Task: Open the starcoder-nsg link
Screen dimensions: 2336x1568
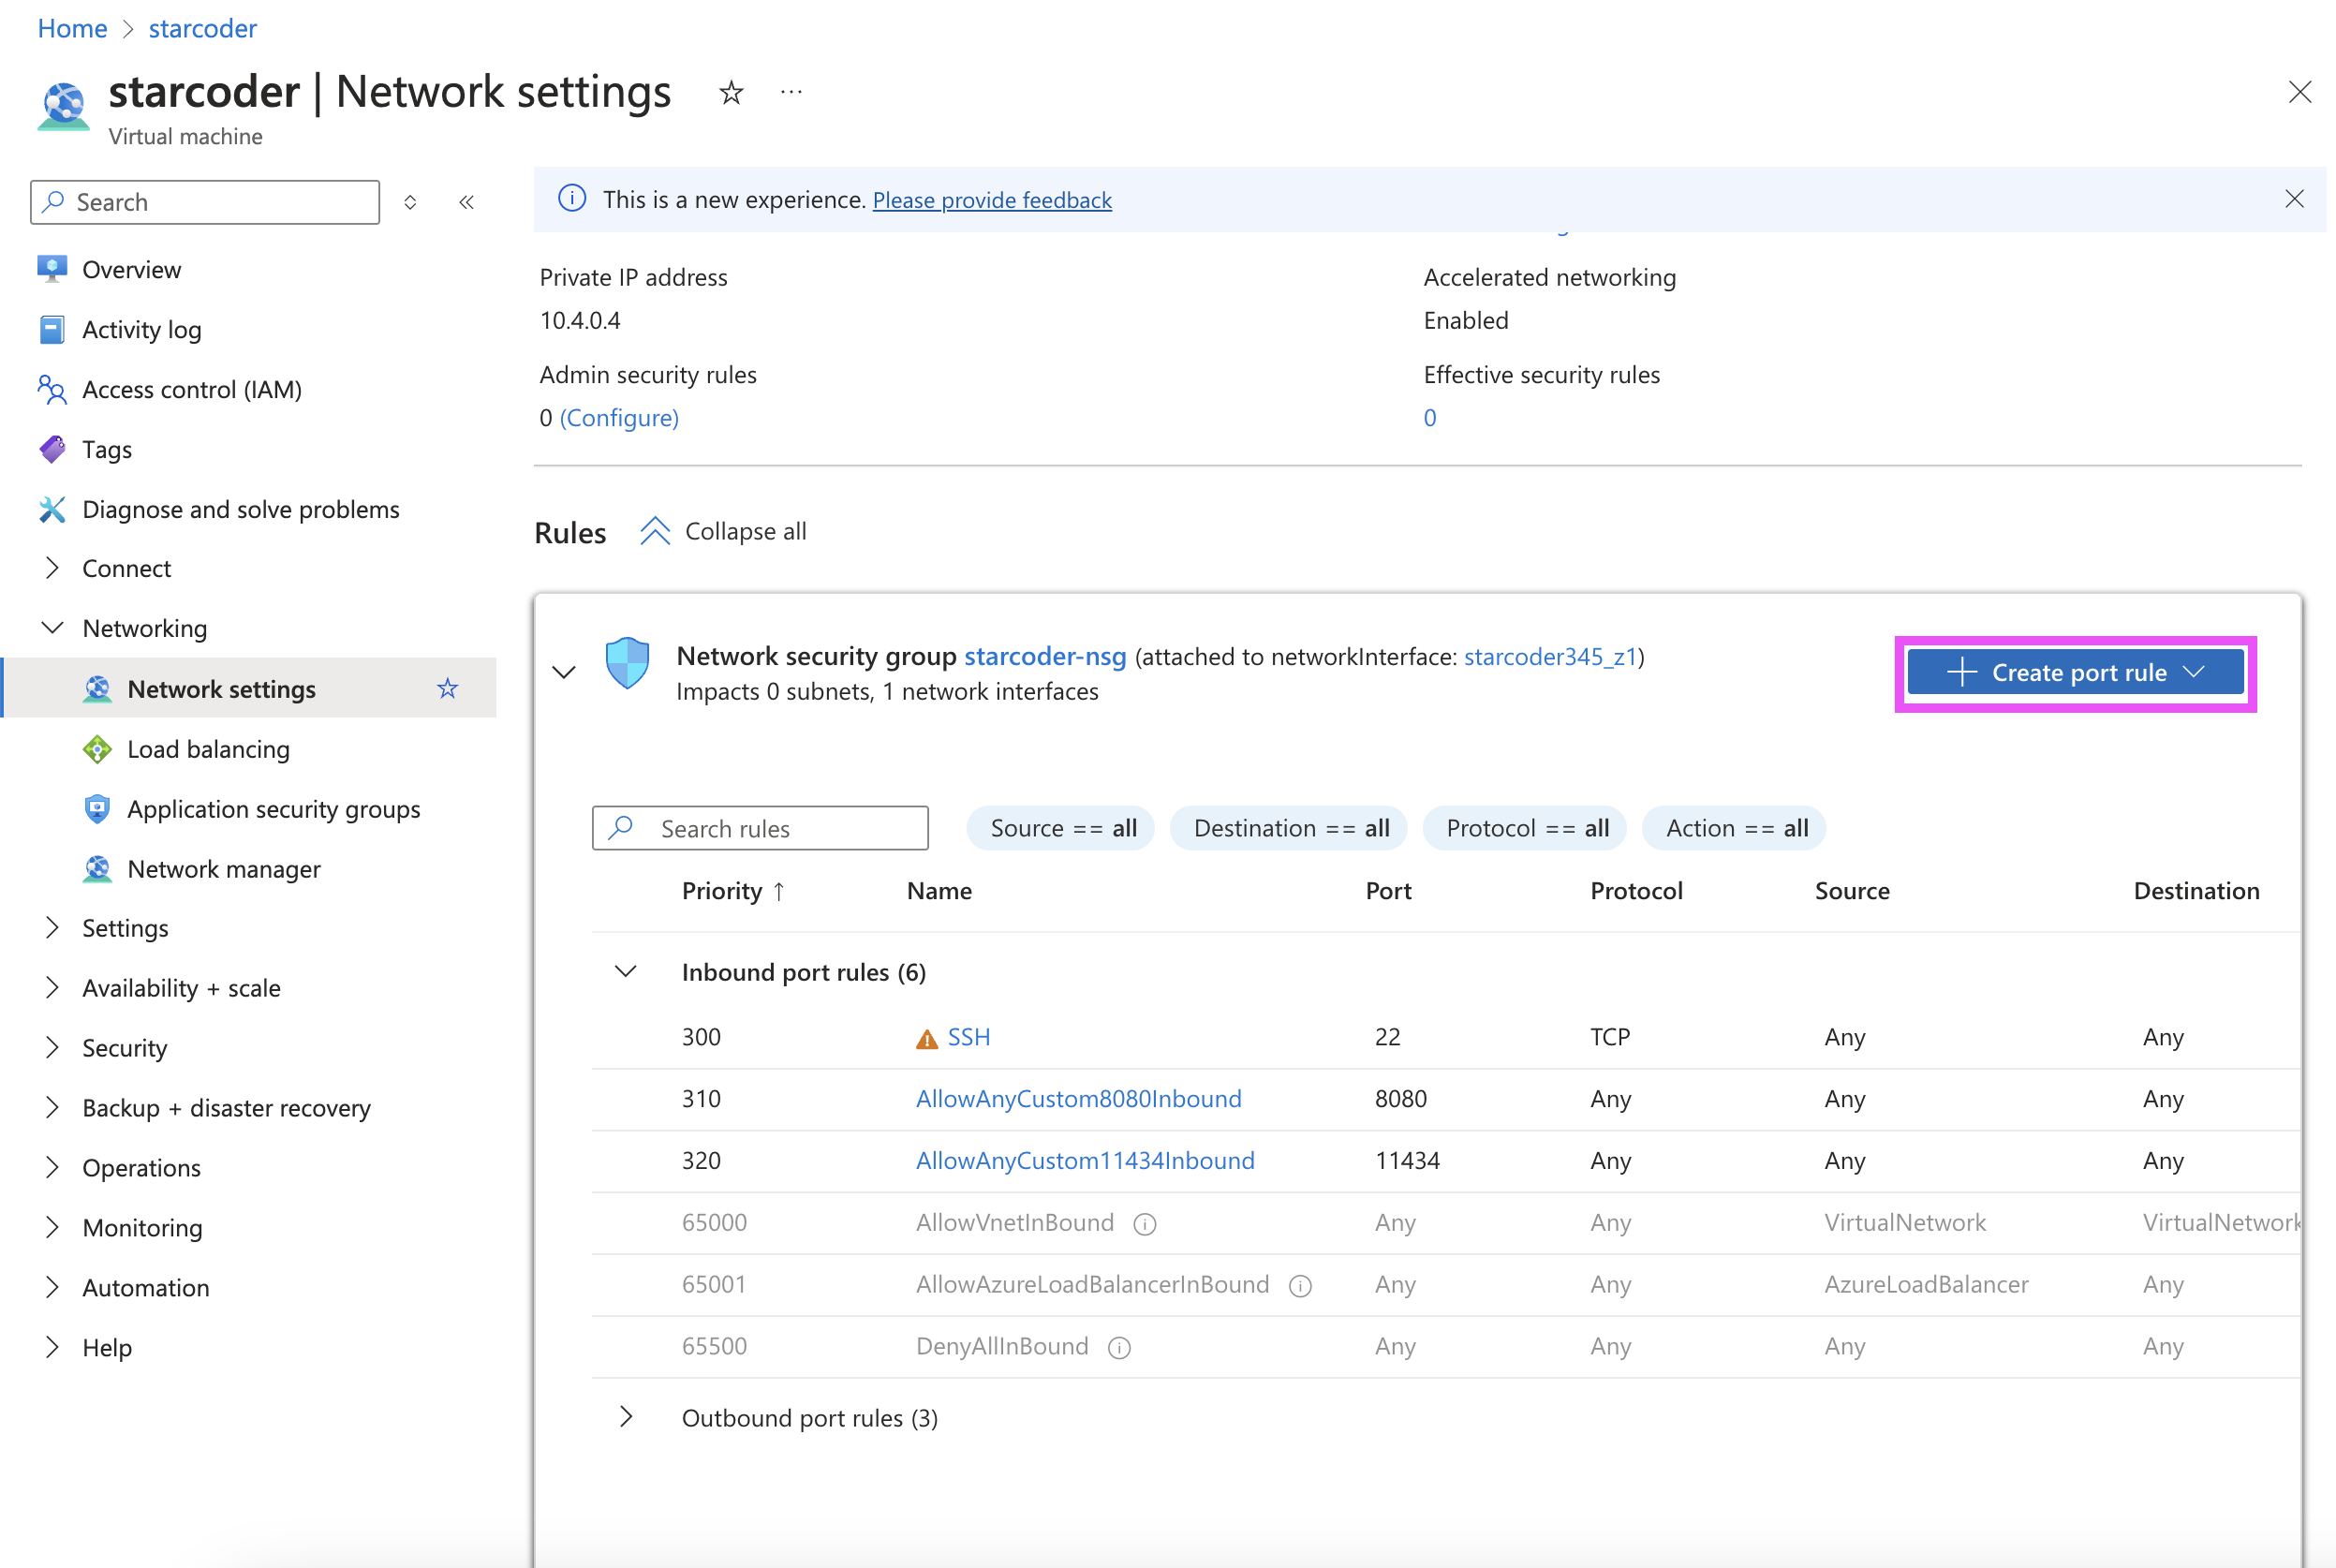Action: click(x=1044, y=656)
